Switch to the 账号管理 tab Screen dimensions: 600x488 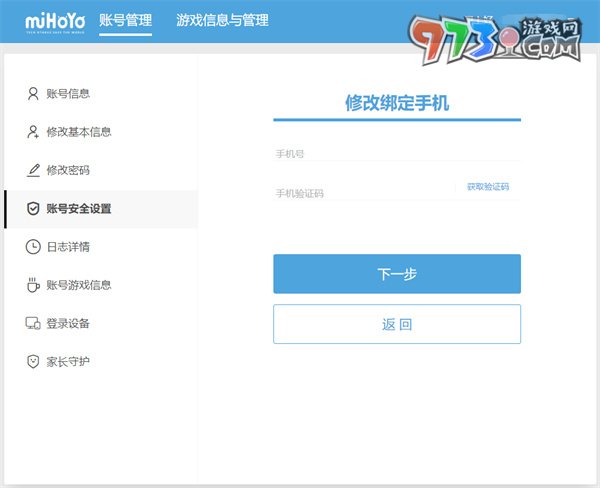click(x=126, y=20)
